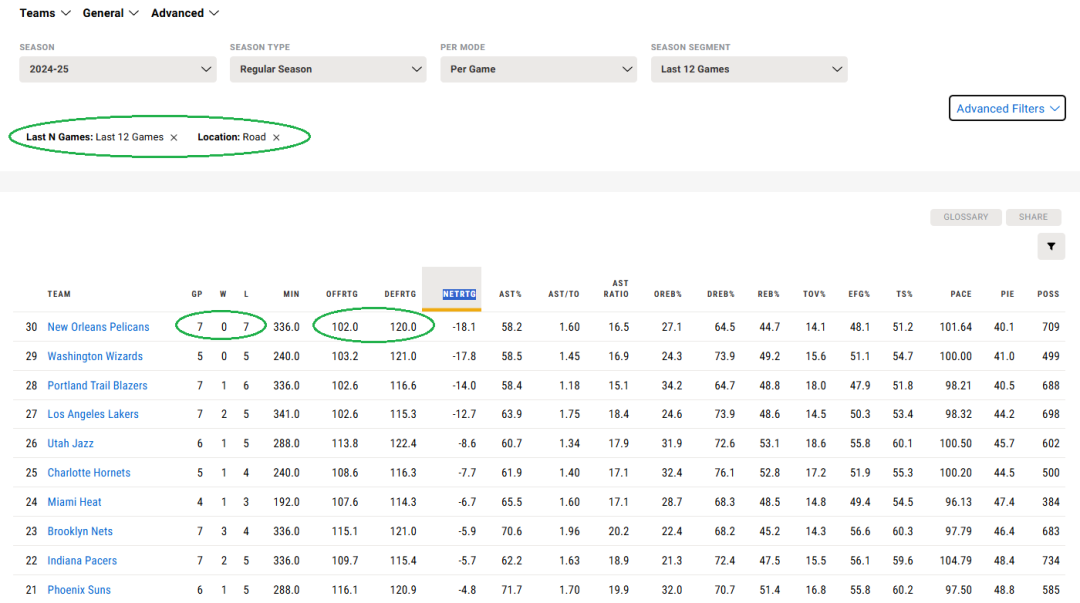Sort table by OREB% column header
The height and width of the screenshot is (603, 1080).
coord(668,294)
